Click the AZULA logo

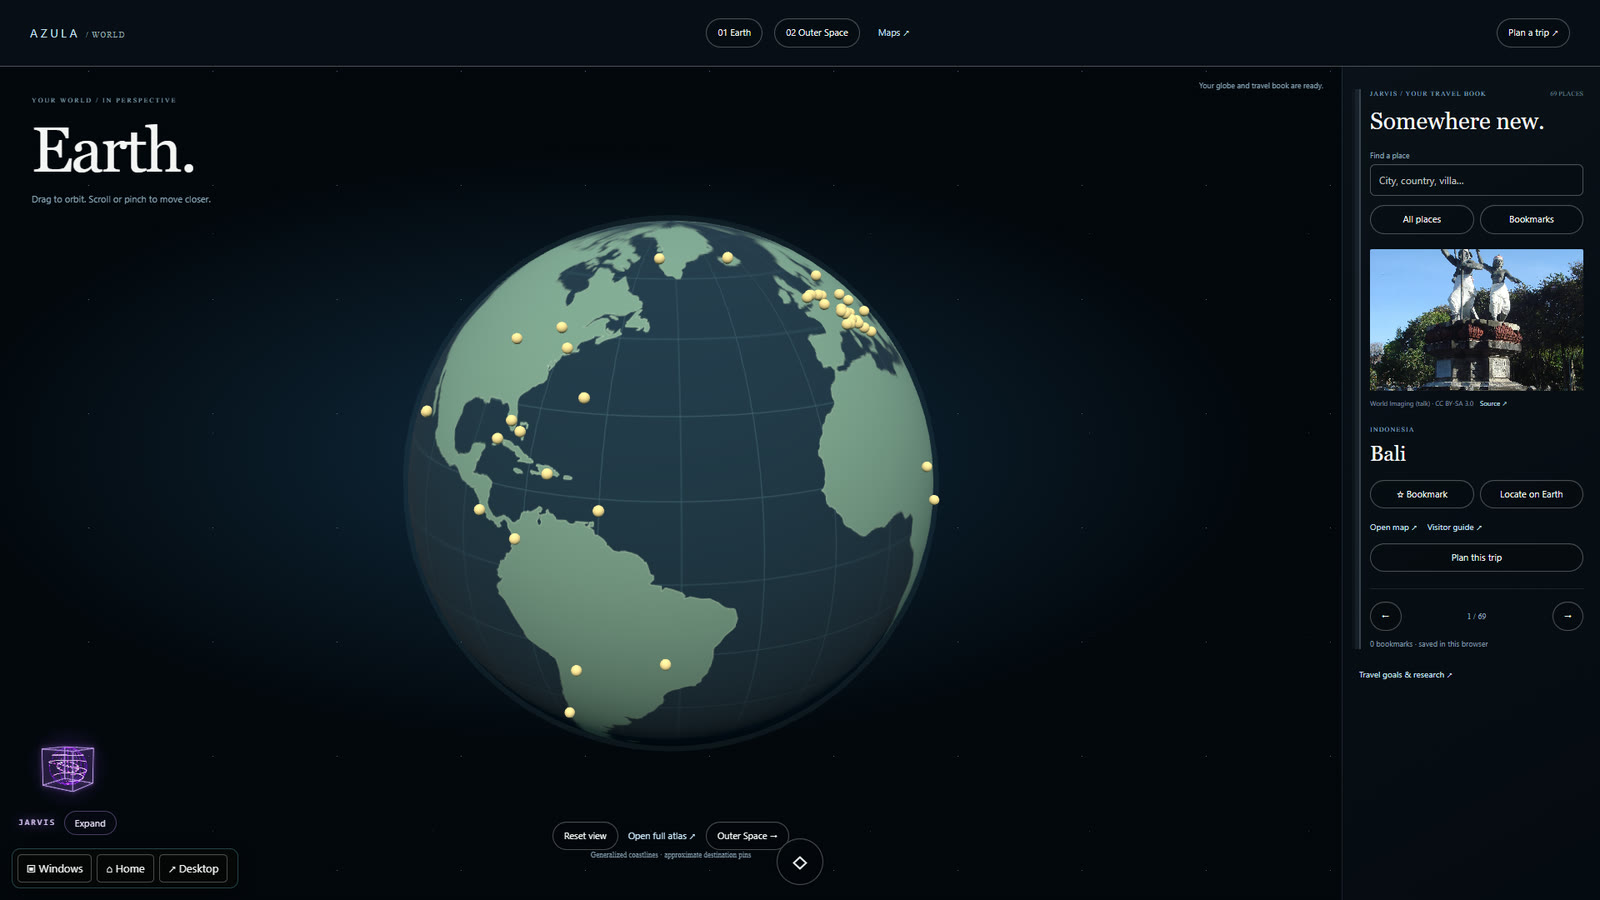[54, 34]
